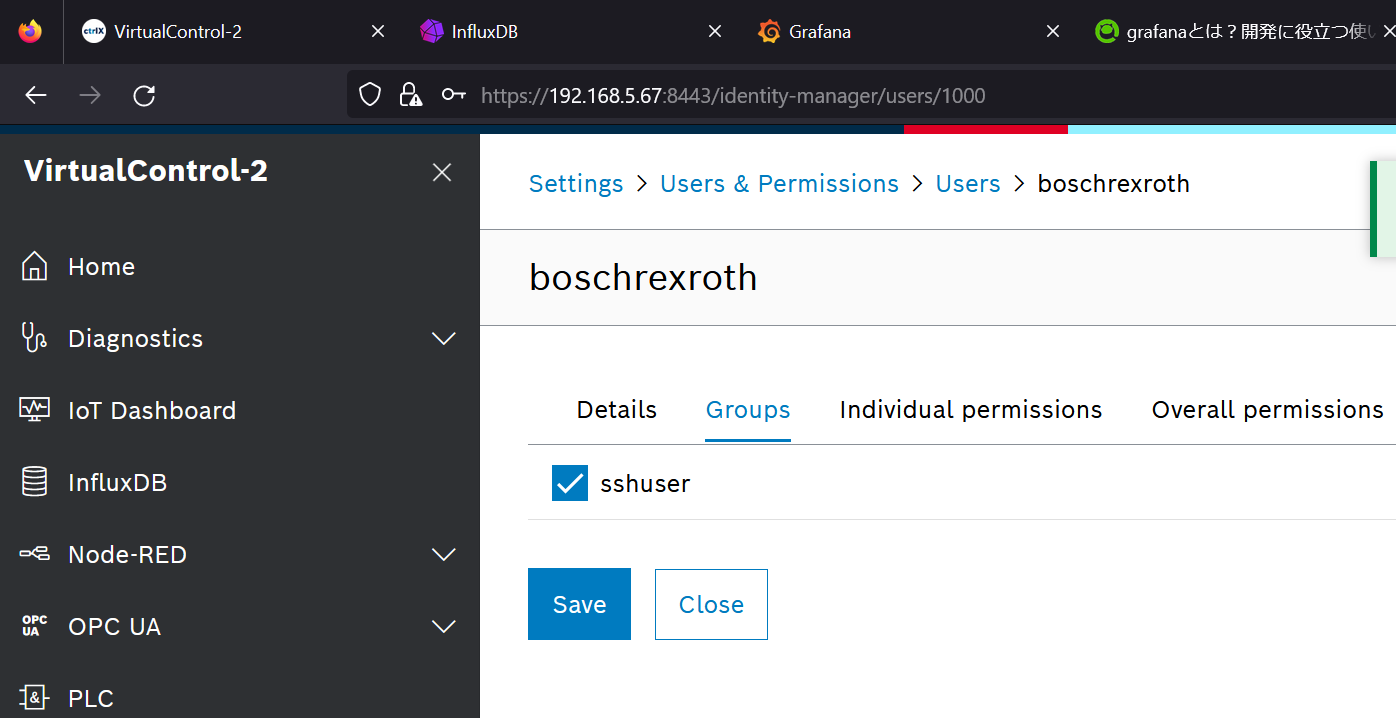The height and width of the screenshot is (718, 1396).
Task: Close the VirtualControl-2 sidebar menu
Action: (x=442, y=172)
